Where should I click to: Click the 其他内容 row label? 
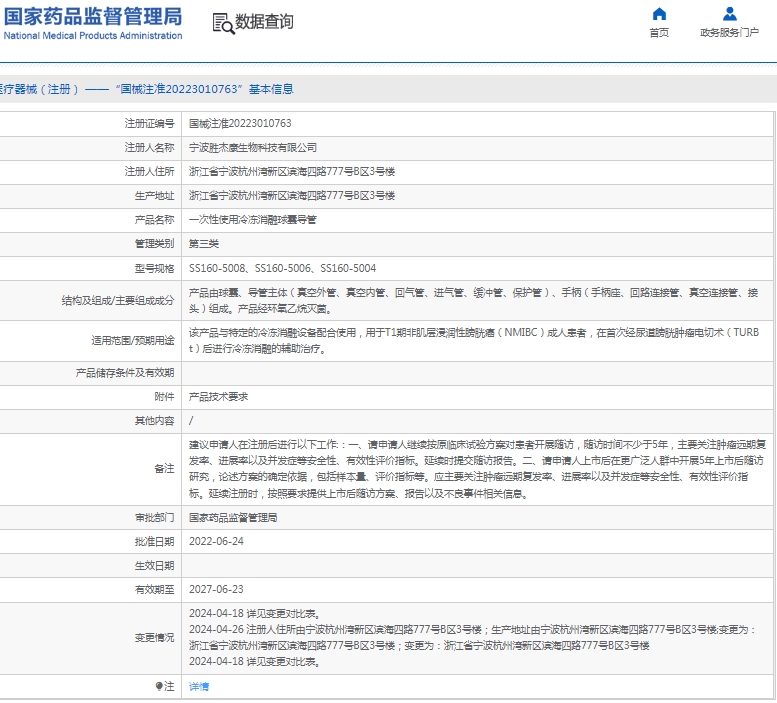(155, 421)
